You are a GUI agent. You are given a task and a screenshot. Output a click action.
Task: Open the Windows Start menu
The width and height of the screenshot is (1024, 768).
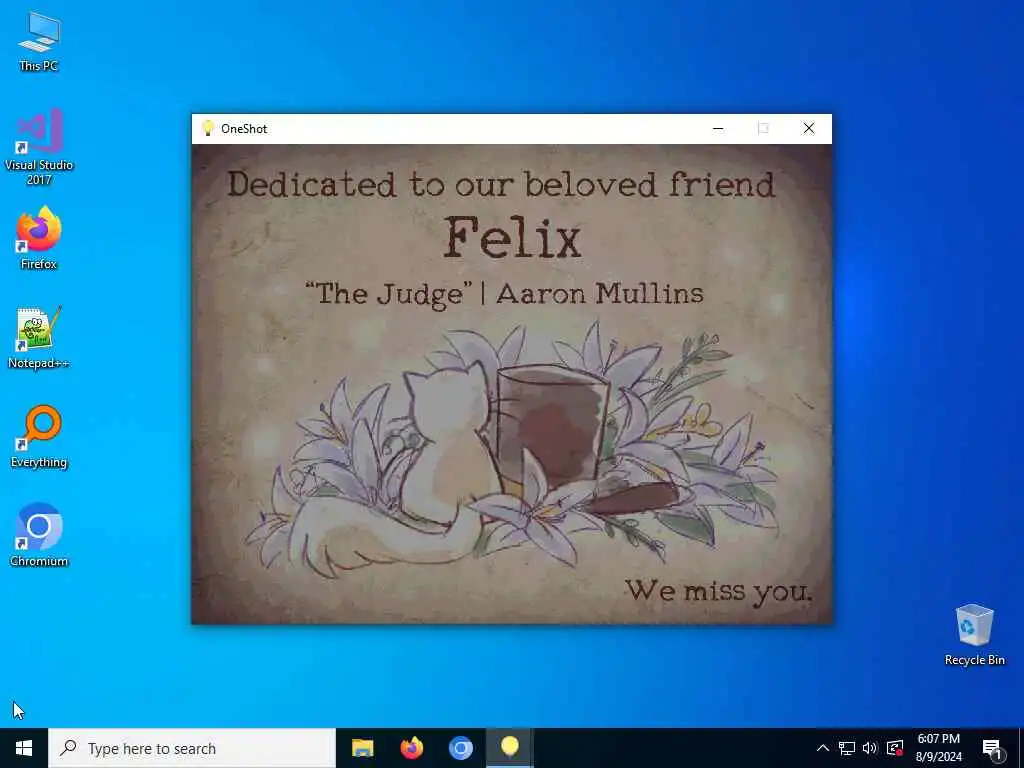(x=24, y=748)
